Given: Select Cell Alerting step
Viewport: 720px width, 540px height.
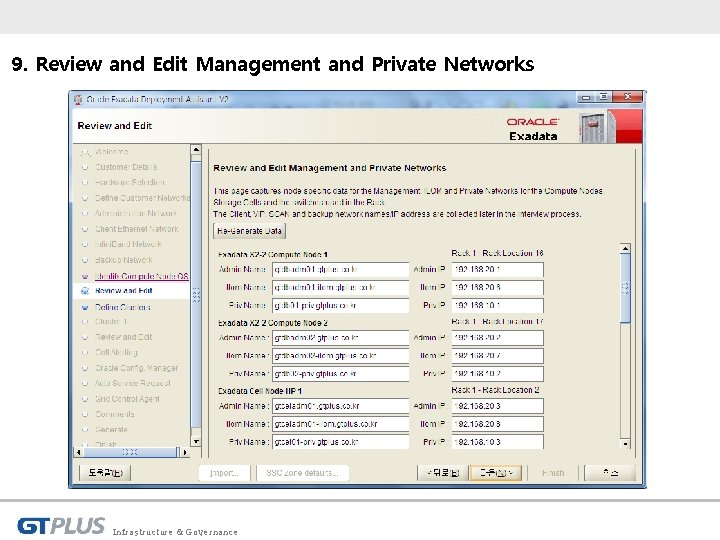Looking at the screenshot, I should click(x=116, y=352).
